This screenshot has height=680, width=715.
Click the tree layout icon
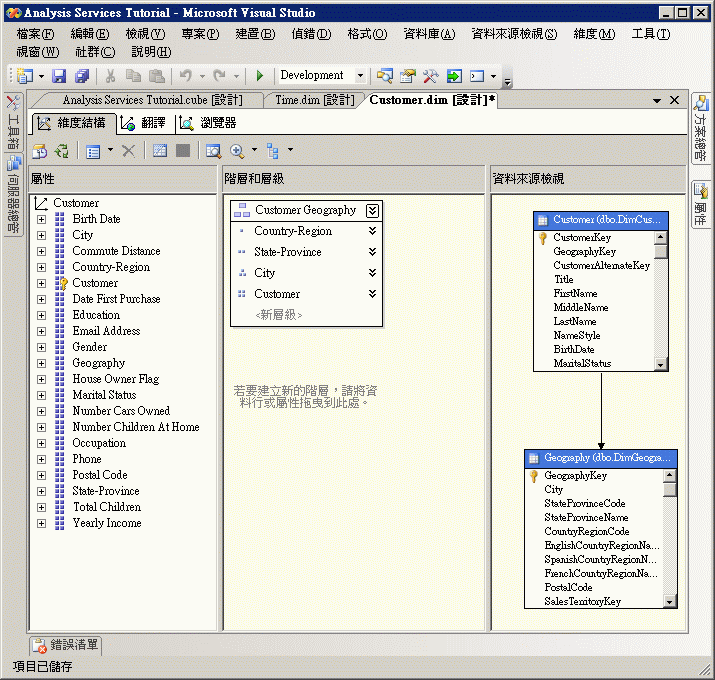tap(273, 151)
